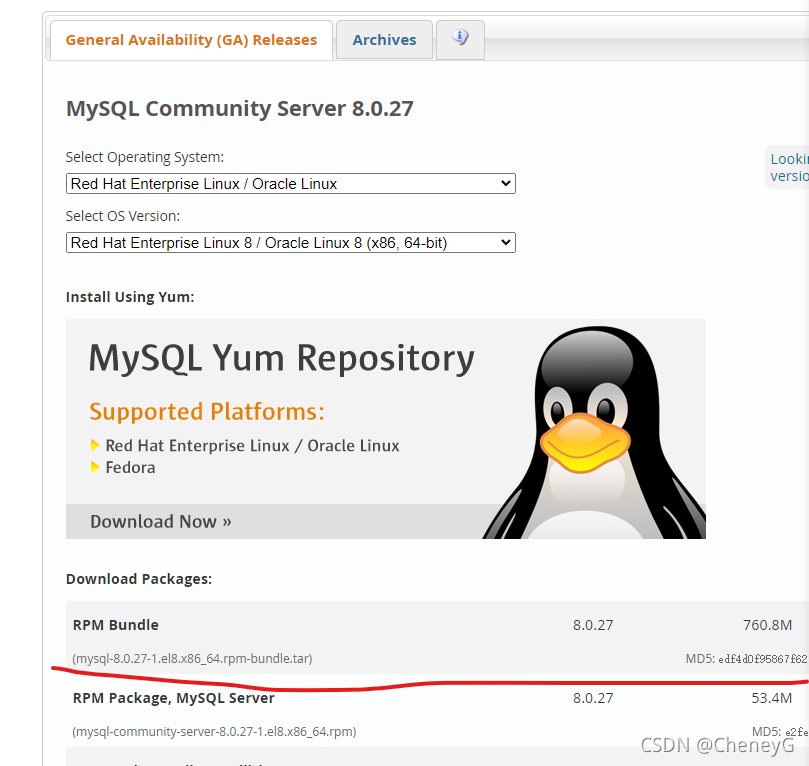Screen dimensions: 809x766
Task: Click the MySQL Community Server 8.0.27 heading
Action: pyautogui.click(x=239, y=109)
